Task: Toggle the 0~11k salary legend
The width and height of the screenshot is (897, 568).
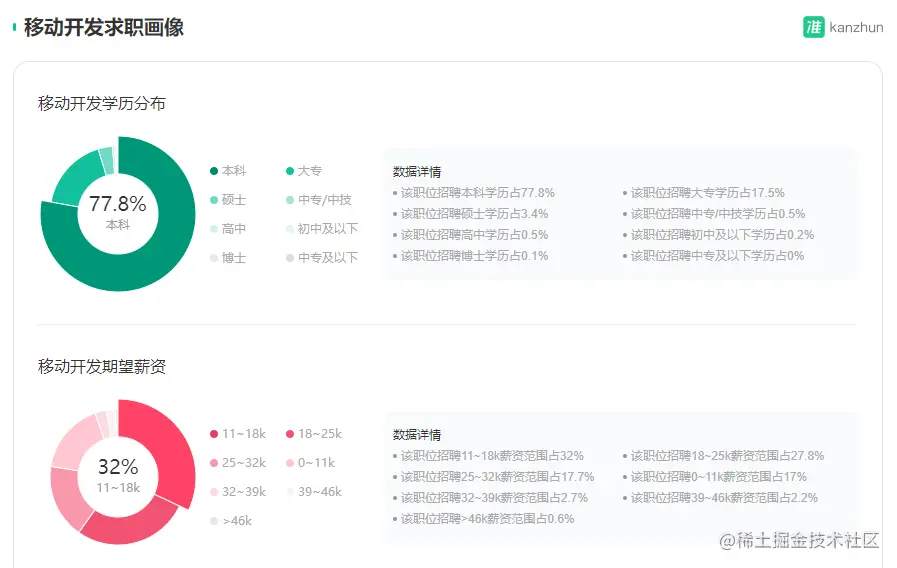Action: 310,463
